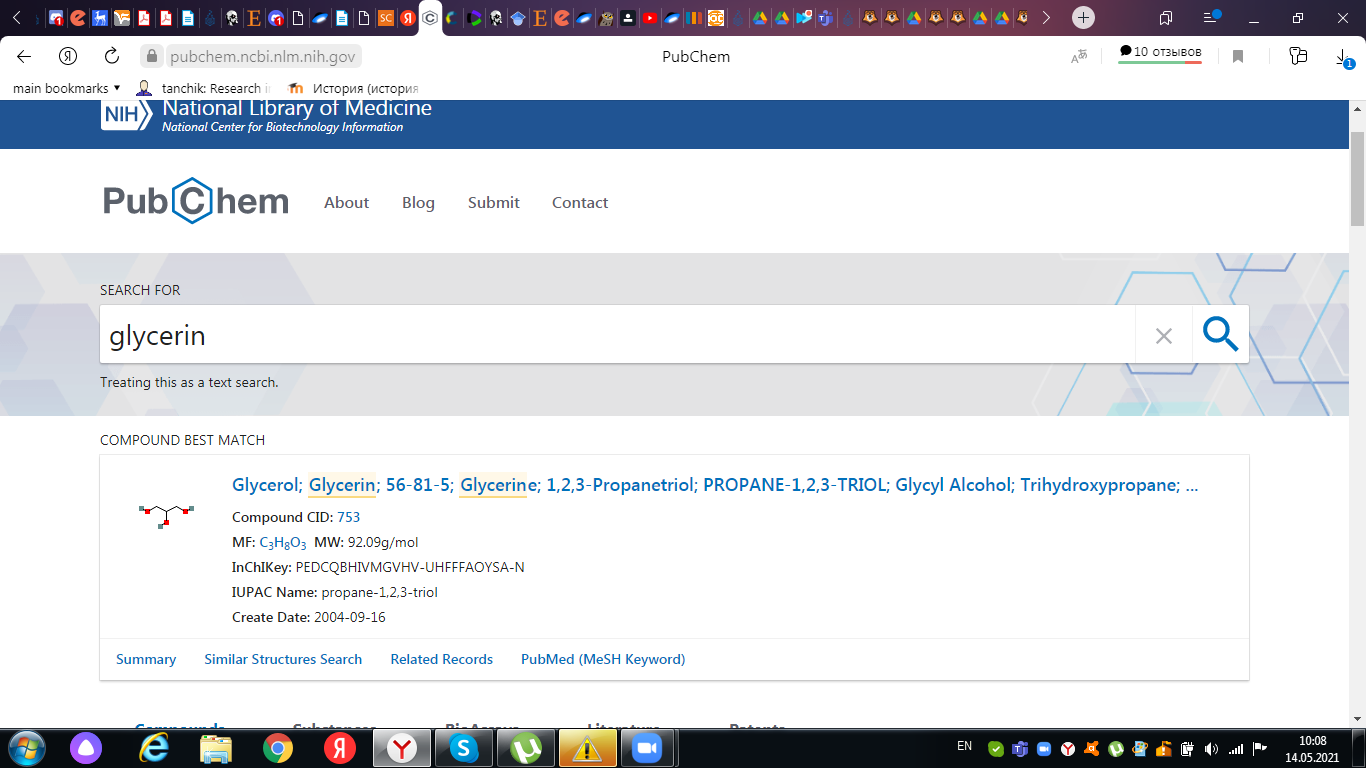Bookmark this page with the bookmark icon
This screenshot has width=1366, height=768.
[x=1238, y=57]
